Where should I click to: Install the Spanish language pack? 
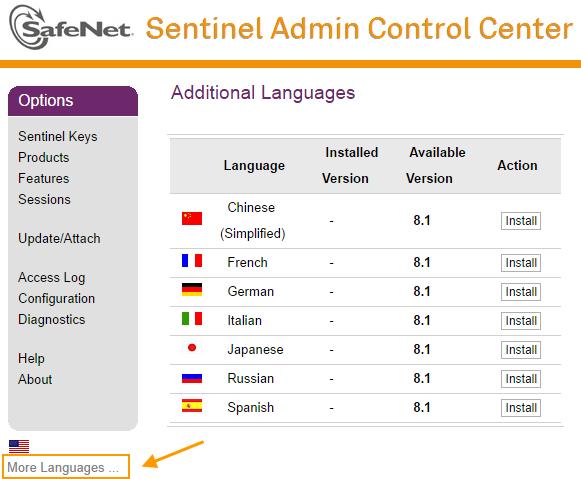521,408
